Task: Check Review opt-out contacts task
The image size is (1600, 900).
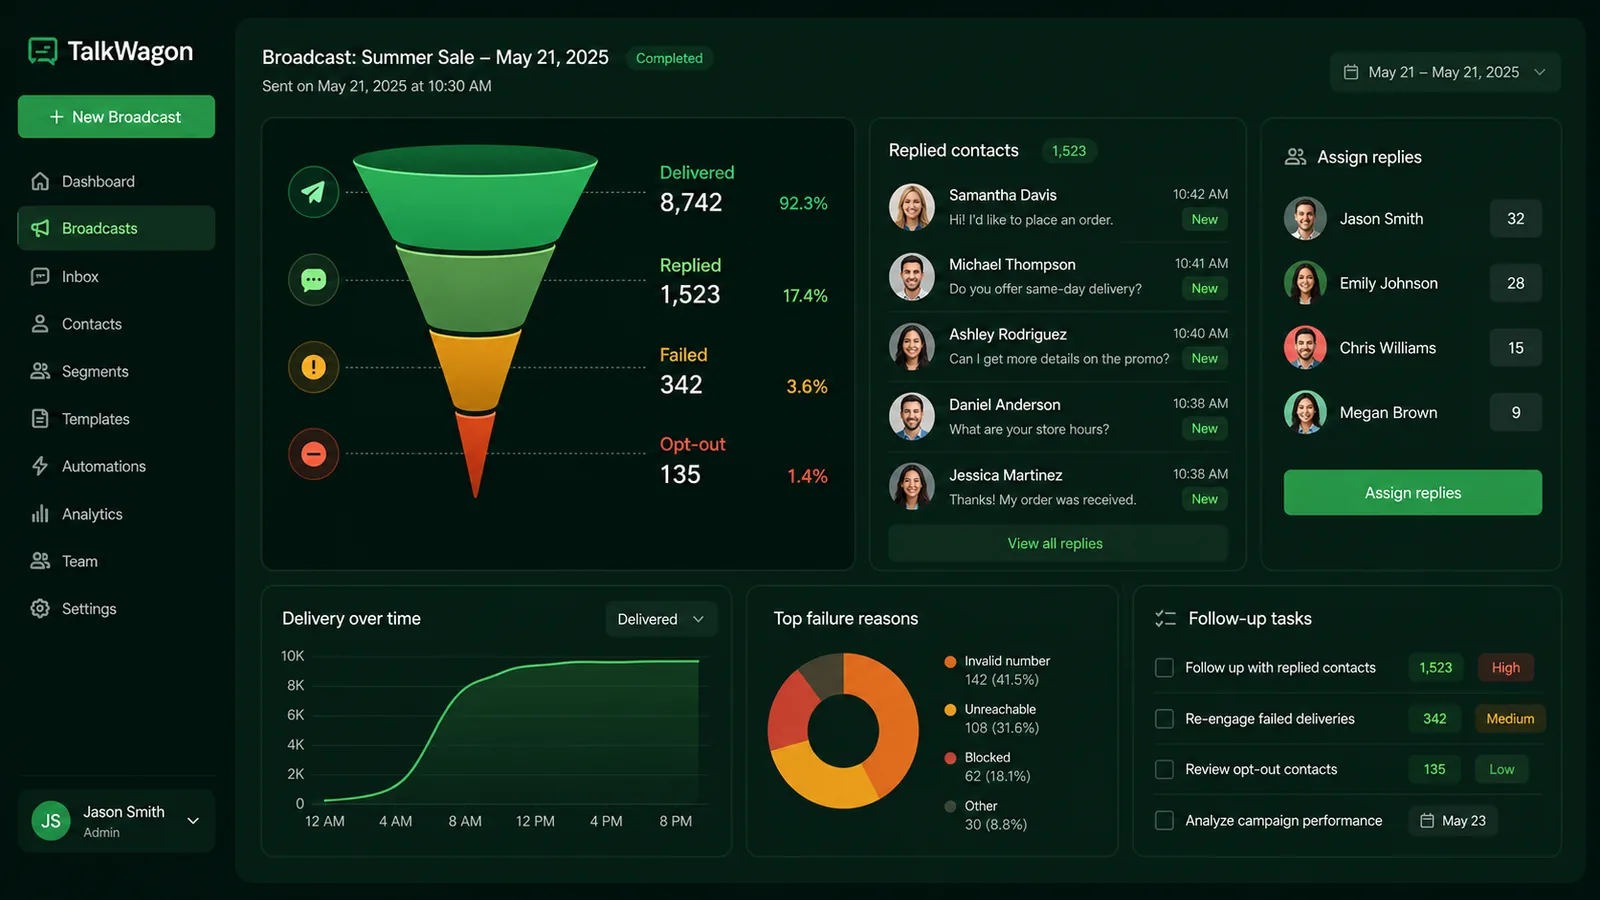Action: pyautogui.click(x=1164, y=769)
